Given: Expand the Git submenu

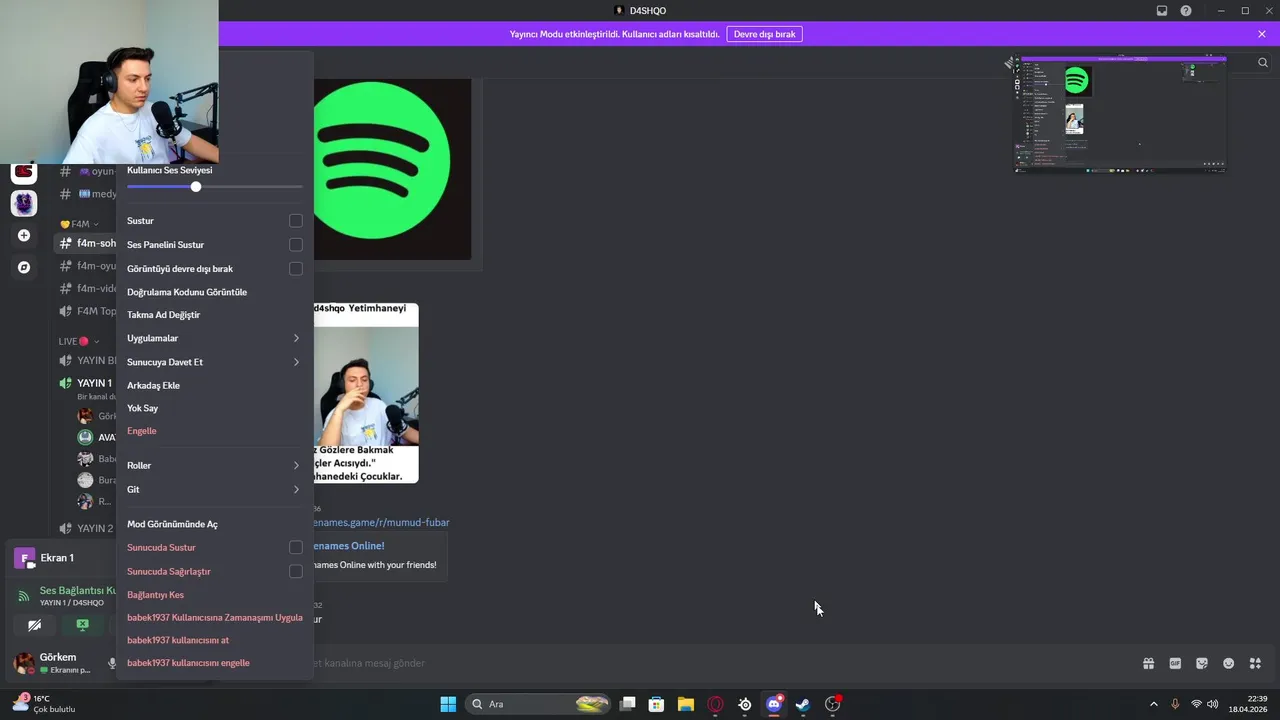Looking at the screenshot, I should pos(213,489).
